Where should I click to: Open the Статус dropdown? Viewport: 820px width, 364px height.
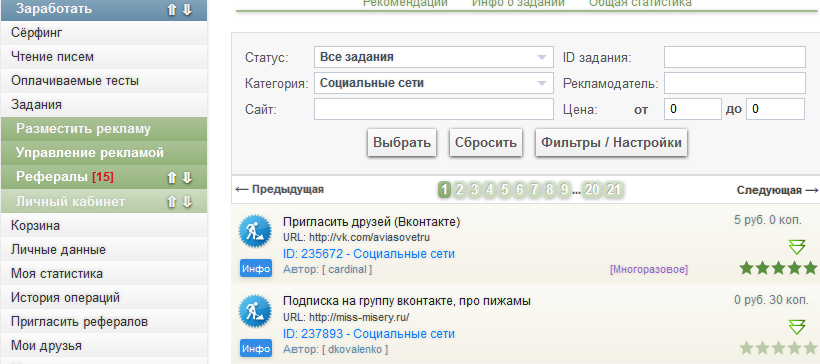coord(434,57)
